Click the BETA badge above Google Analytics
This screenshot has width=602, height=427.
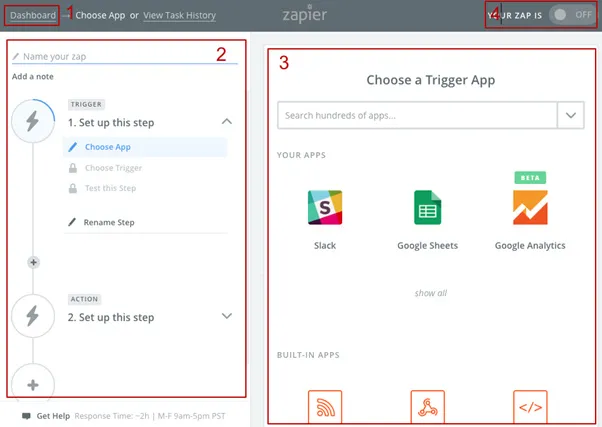(530, 177)
